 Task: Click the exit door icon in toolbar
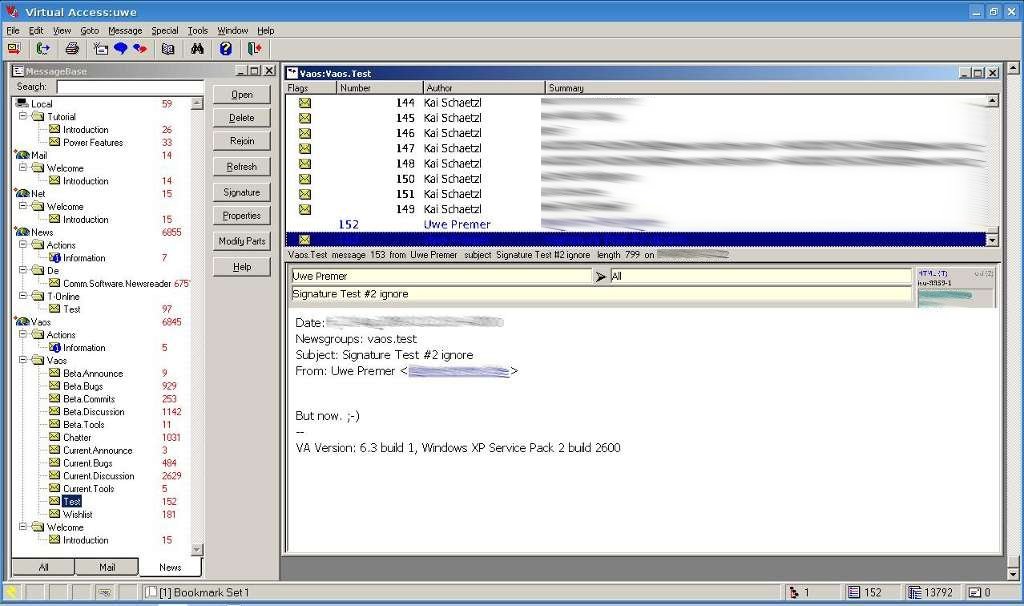[x=255, y=48]
